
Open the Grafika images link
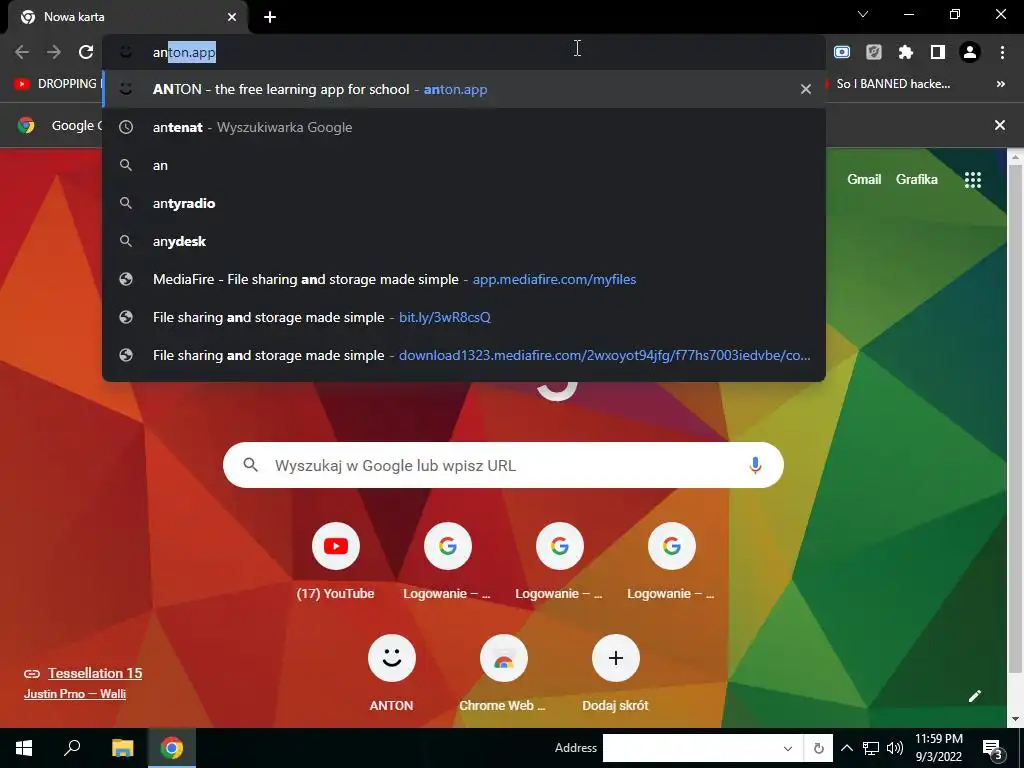pos(916,180)
